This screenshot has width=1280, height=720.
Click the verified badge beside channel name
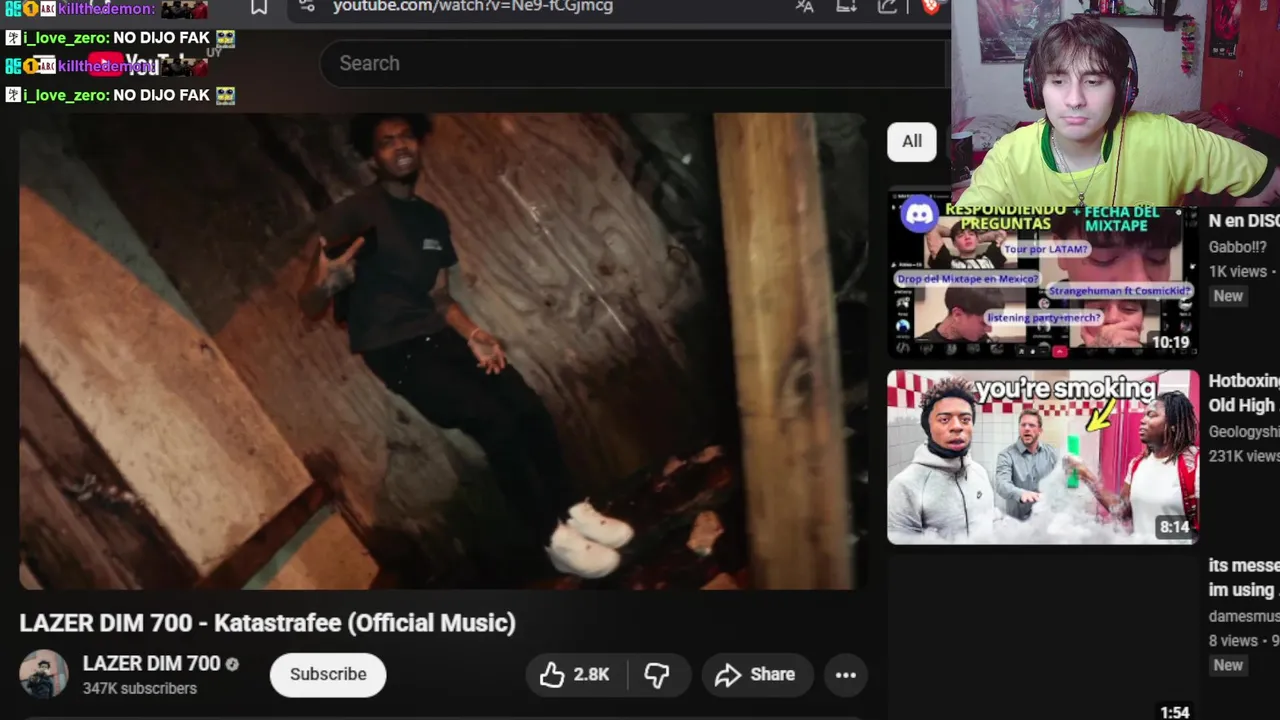pyautogui.click(x=232, y=664)
